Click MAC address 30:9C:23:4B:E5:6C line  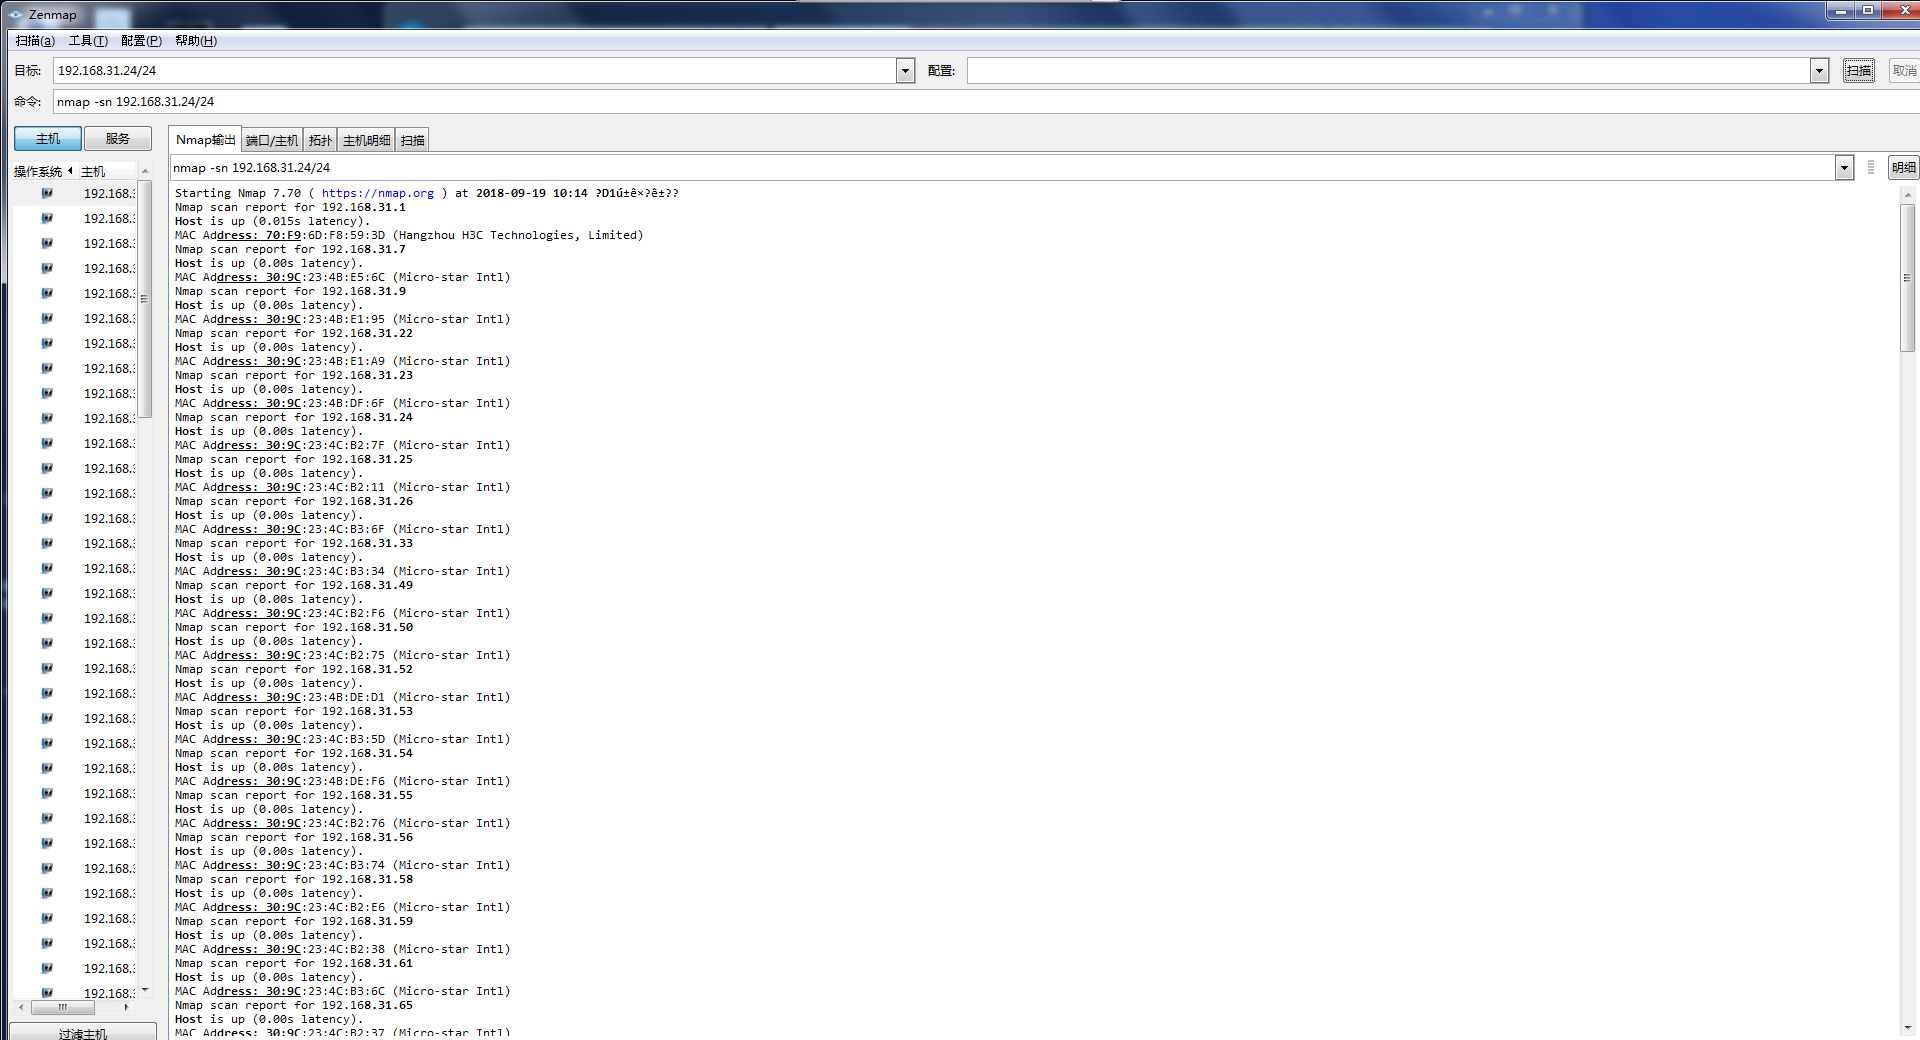pos(342,278)
